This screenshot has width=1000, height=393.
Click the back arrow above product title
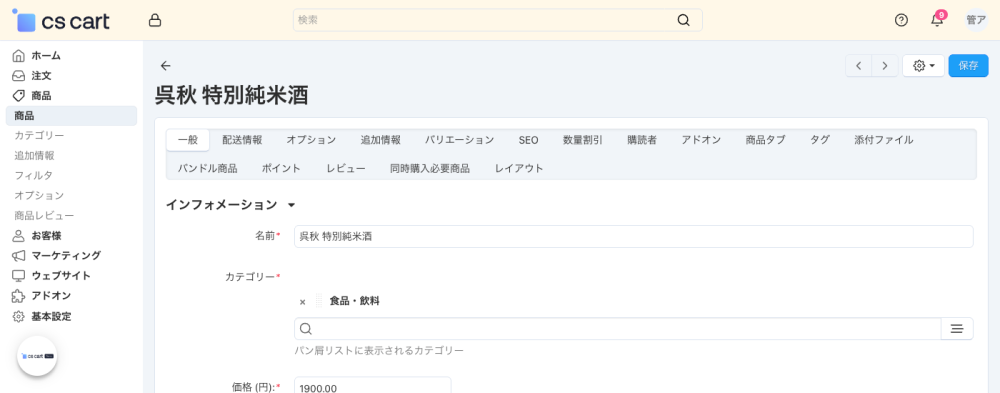click(166, 66)
